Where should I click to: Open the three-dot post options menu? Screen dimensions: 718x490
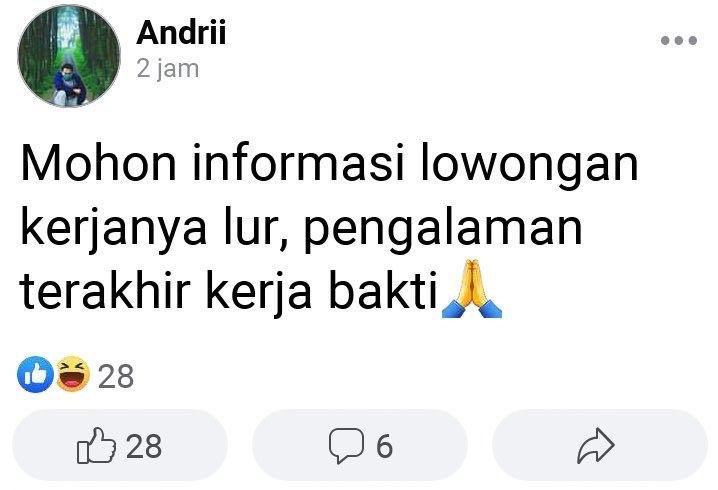[x=679, y=40]
